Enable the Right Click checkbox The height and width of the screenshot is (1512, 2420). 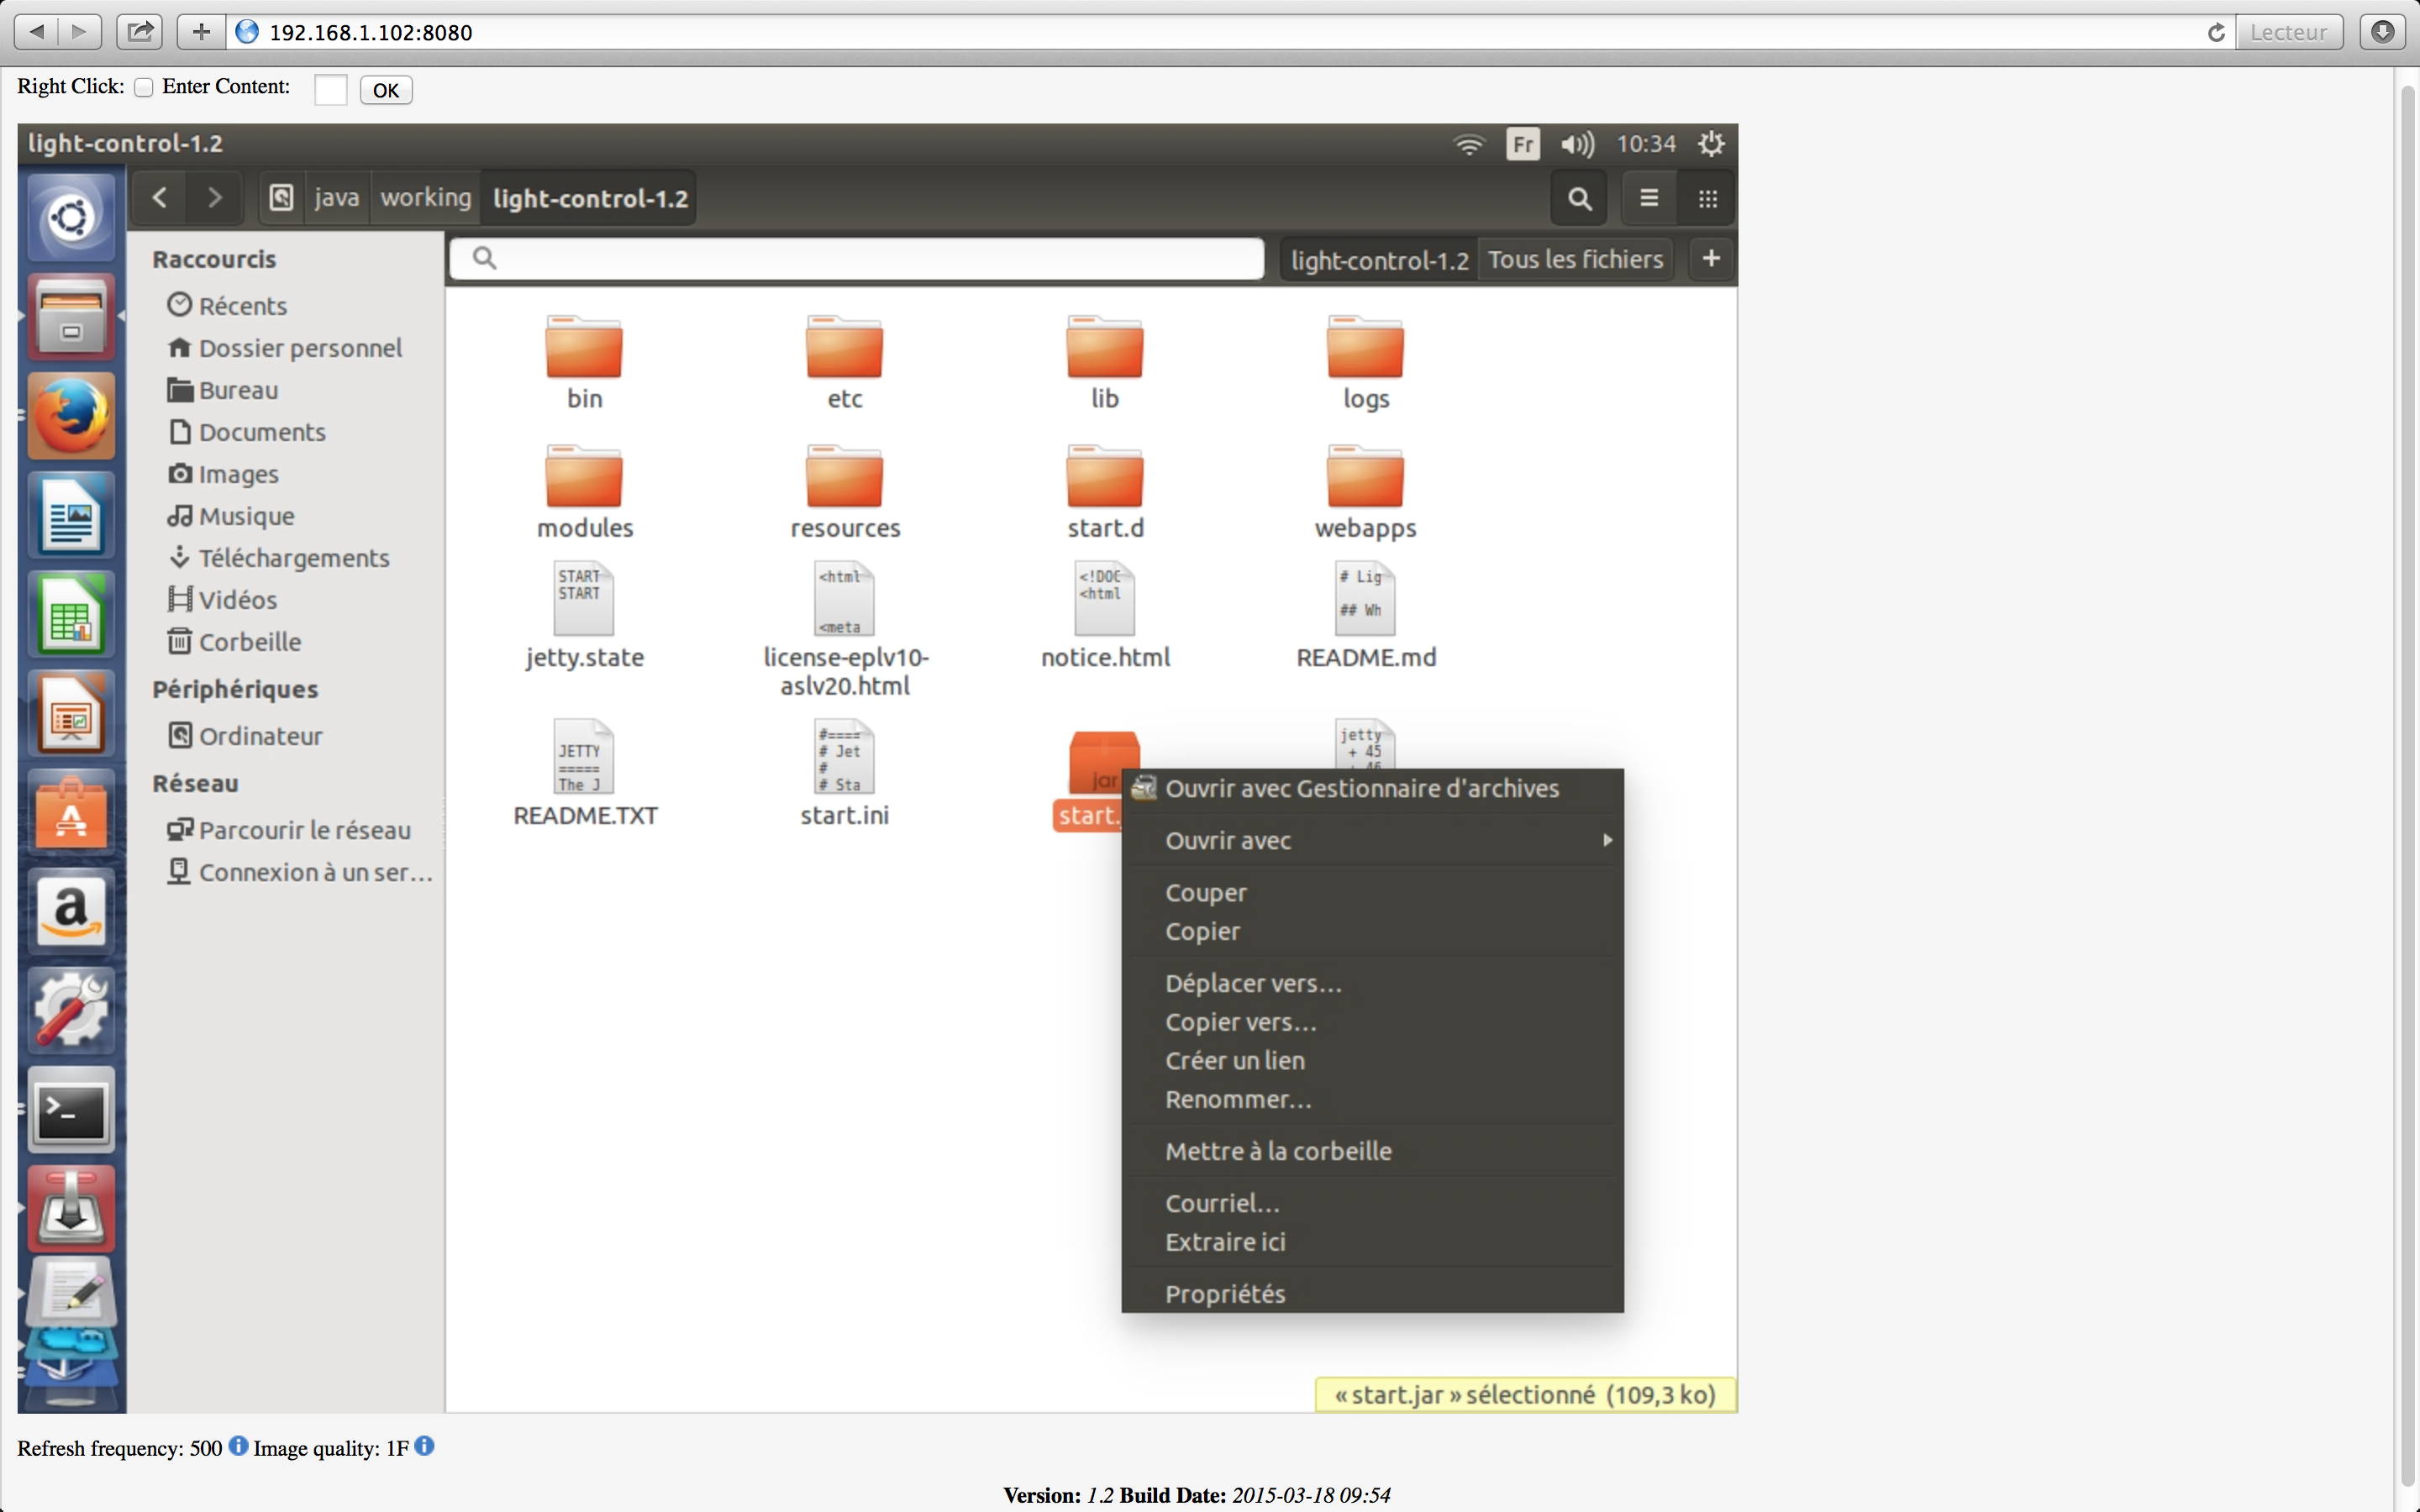[x=144, y=87]
